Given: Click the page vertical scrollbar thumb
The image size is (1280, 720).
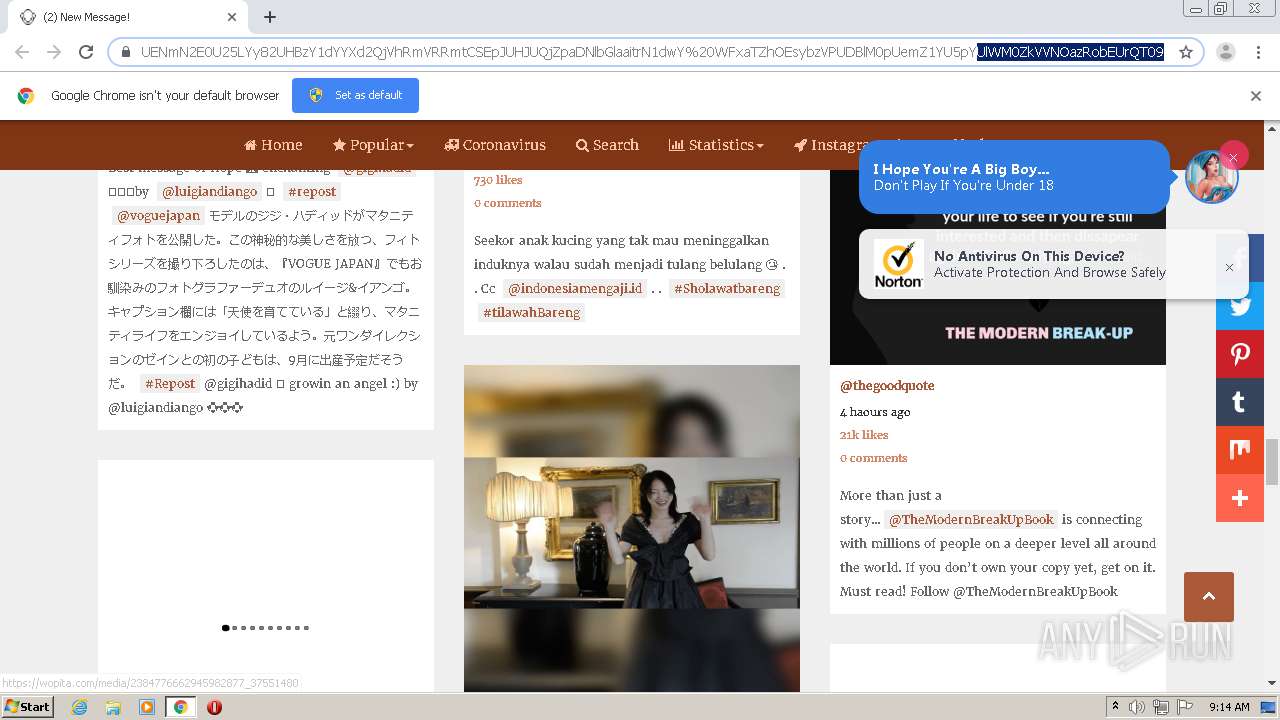Looking at the screenshot, I should (1272, 462).
